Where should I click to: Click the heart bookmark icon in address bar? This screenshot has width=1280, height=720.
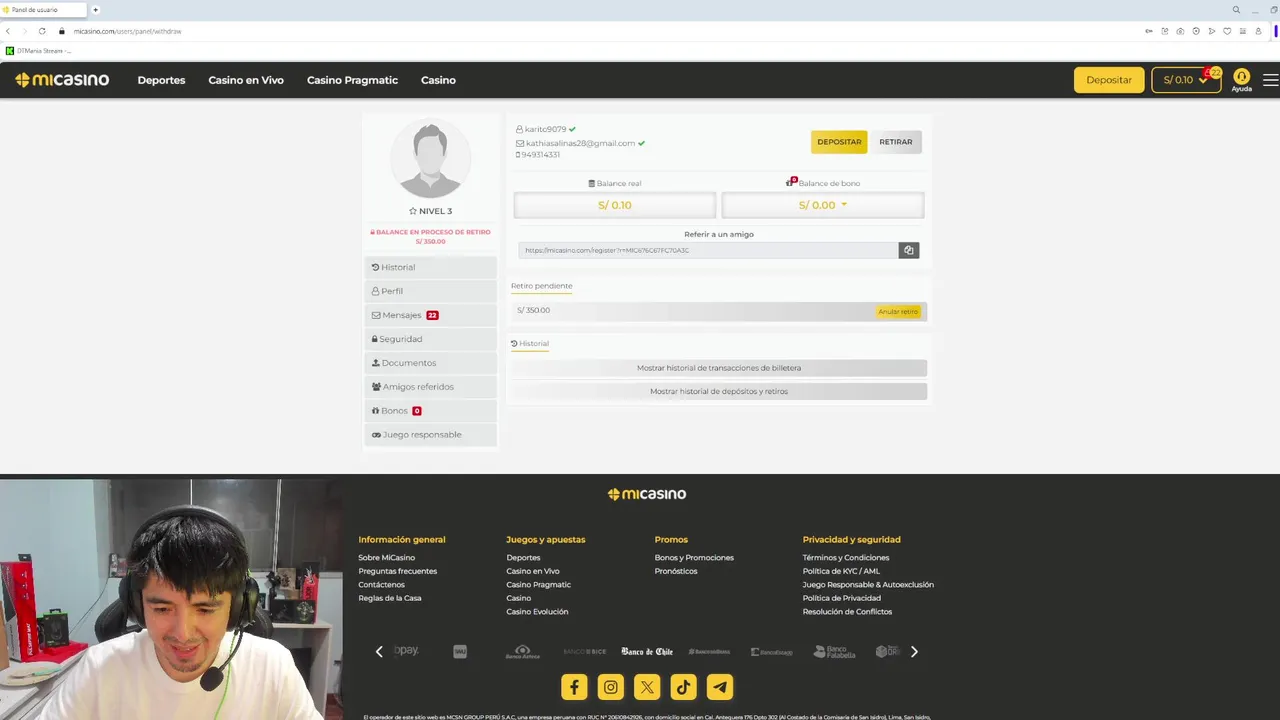click(1227, 31)
